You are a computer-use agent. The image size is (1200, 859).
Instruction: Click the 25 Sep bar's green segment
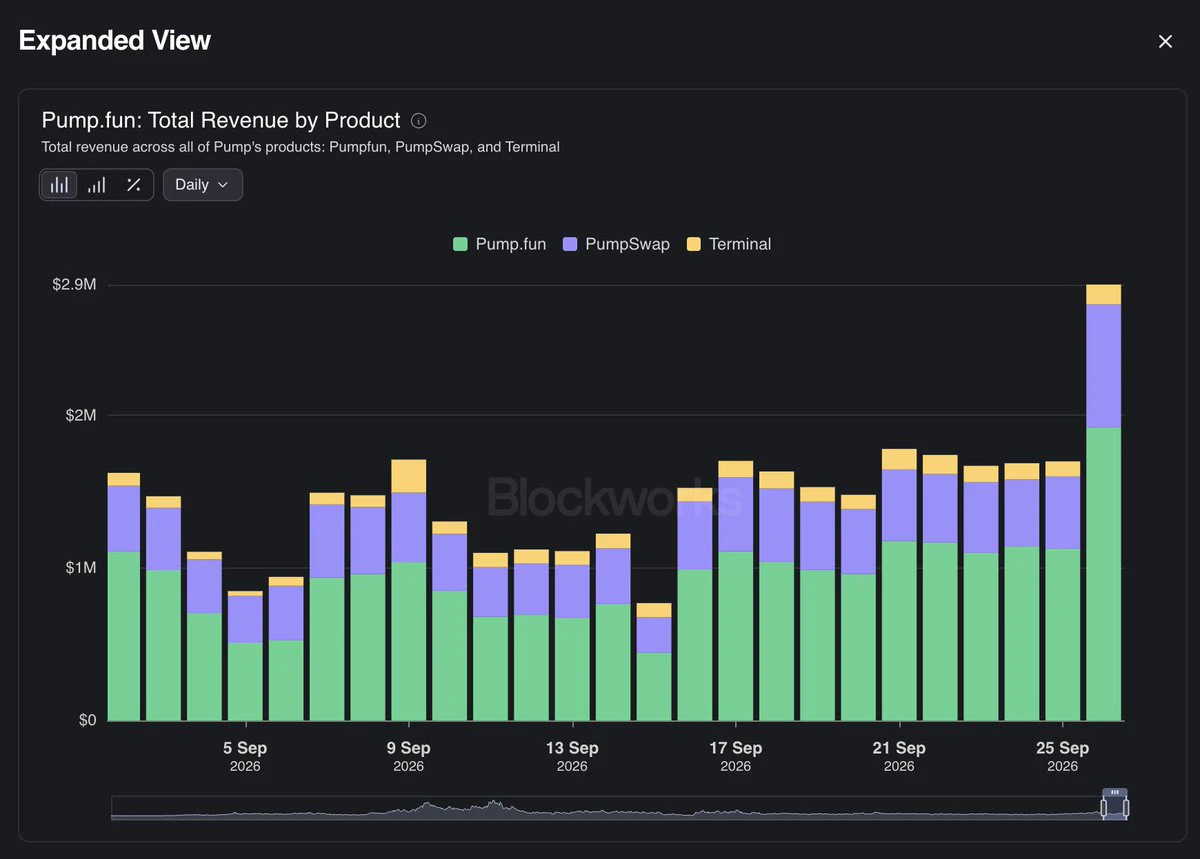coord(1062,635)
